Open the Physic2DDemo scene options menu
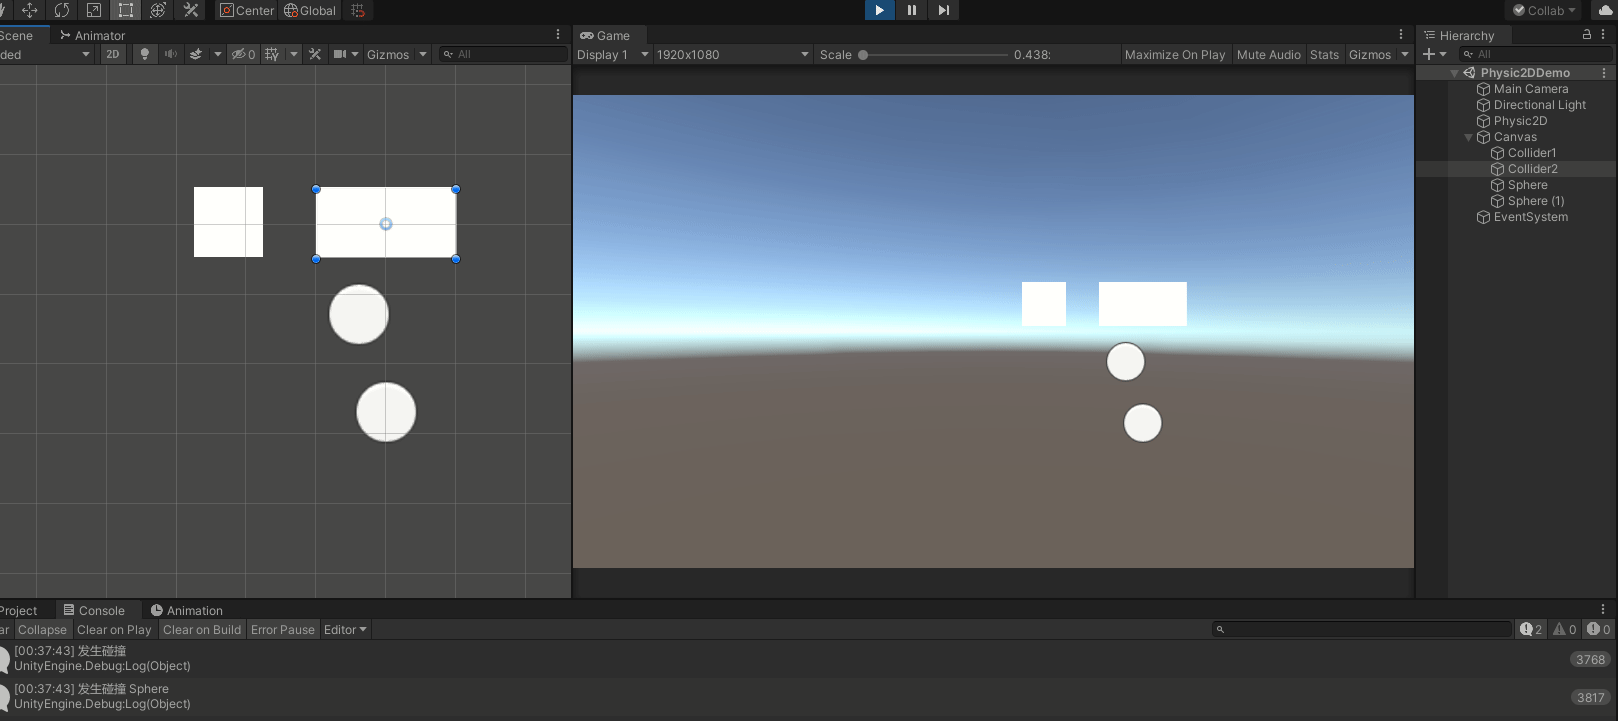 (1604, 73)
